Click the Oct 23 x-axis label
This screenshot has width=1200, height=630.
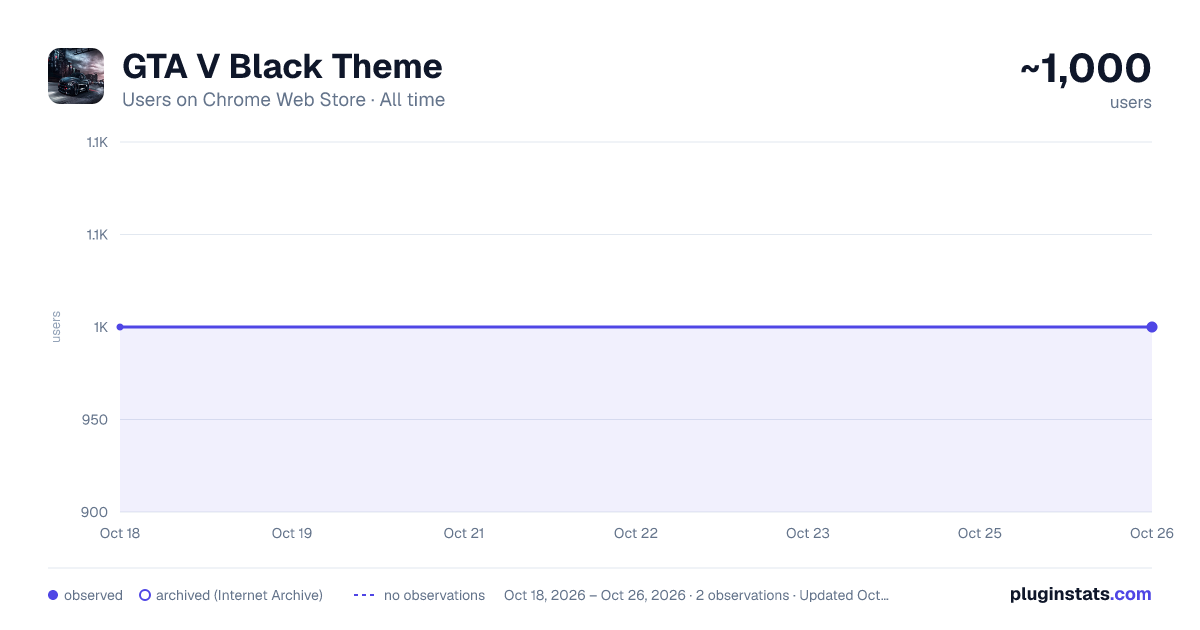click(808, 533)
